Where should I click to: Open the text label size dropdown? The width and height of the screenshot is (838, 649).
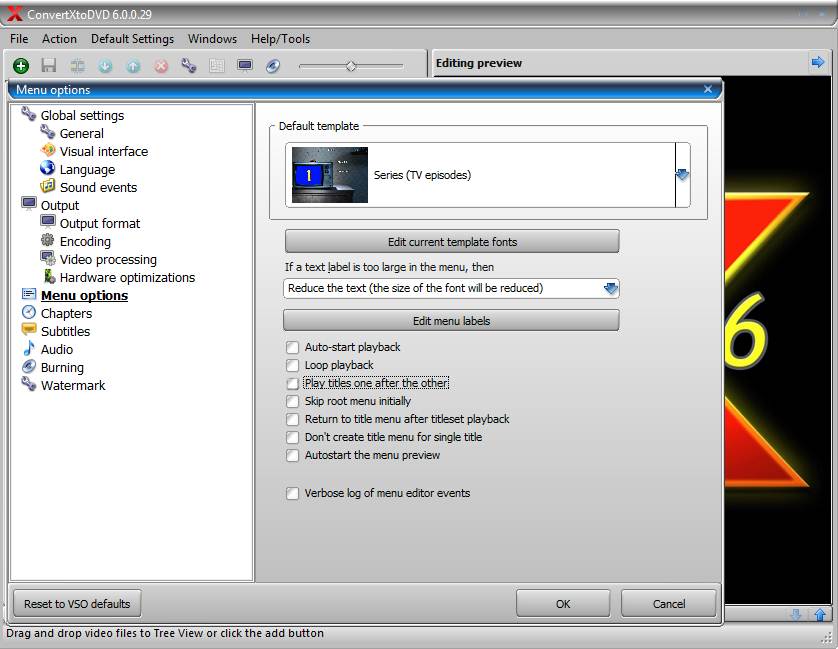coord(610,288)
